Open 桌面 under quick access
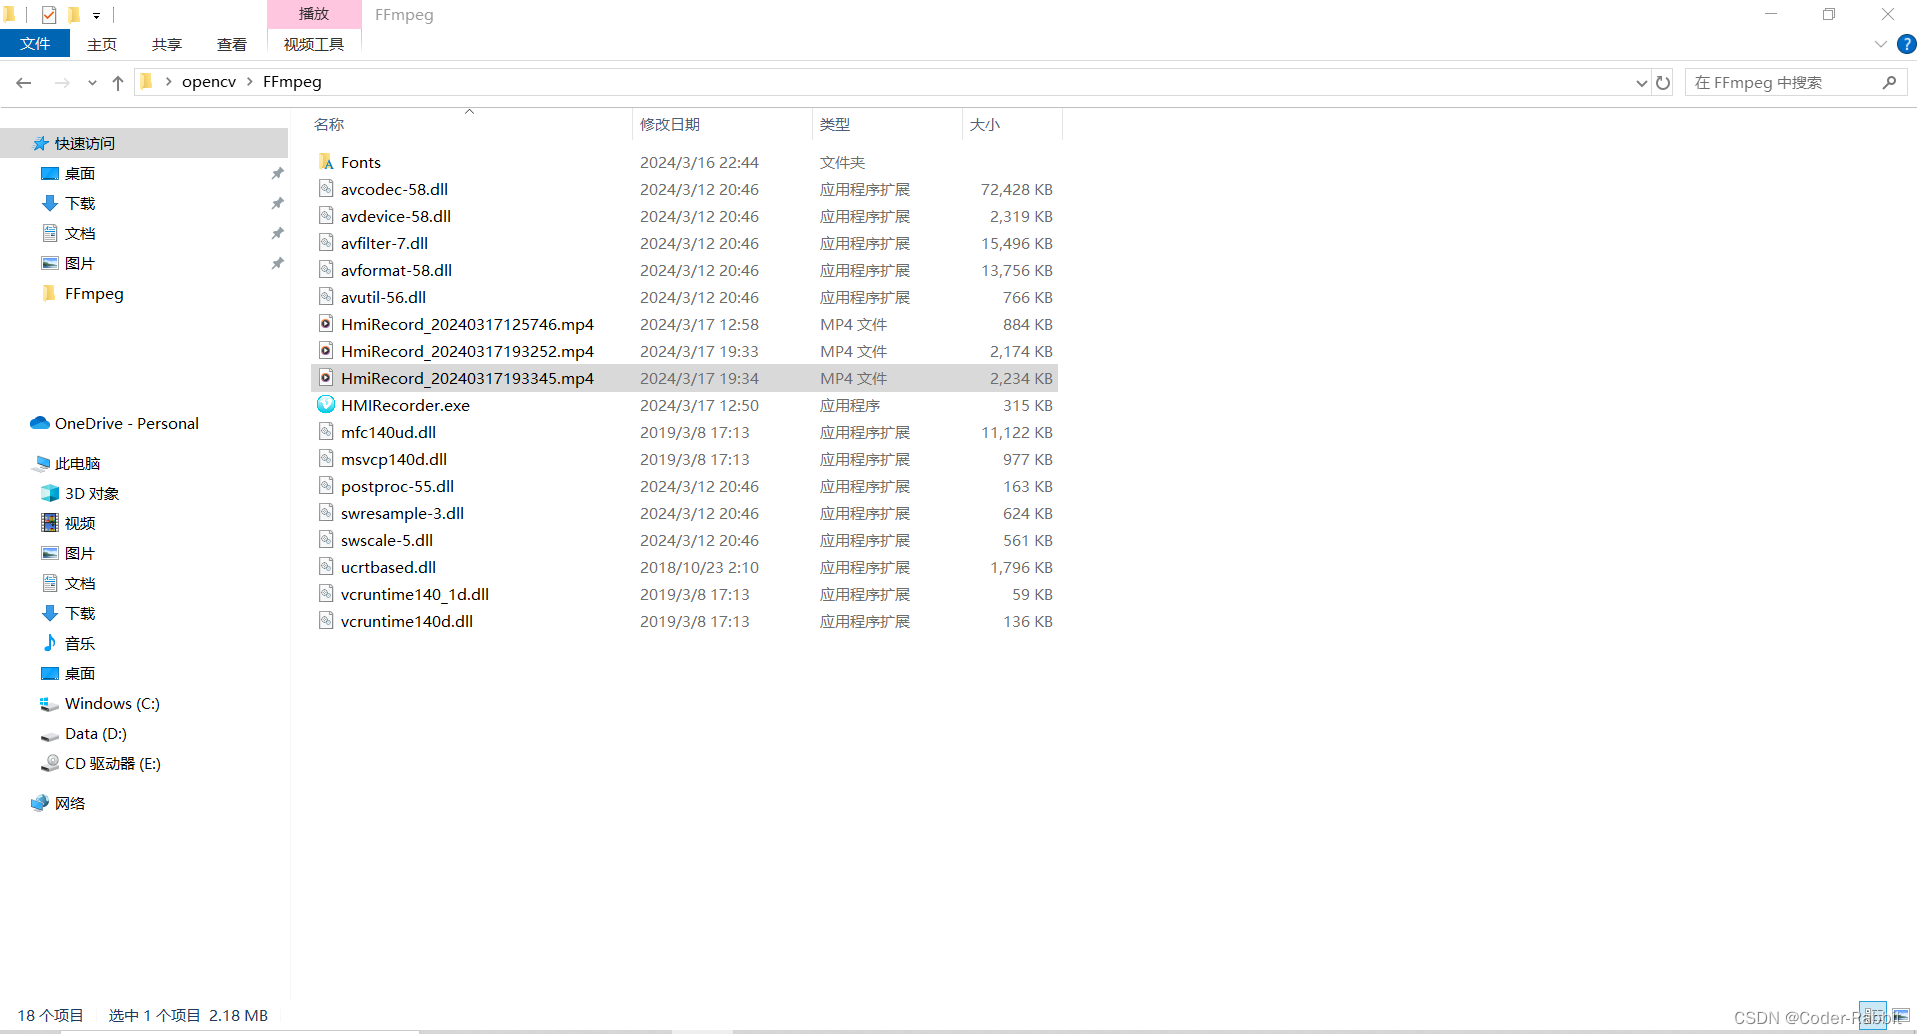The width and height of the screenshot is (1917, 1034). pos(80,174)
